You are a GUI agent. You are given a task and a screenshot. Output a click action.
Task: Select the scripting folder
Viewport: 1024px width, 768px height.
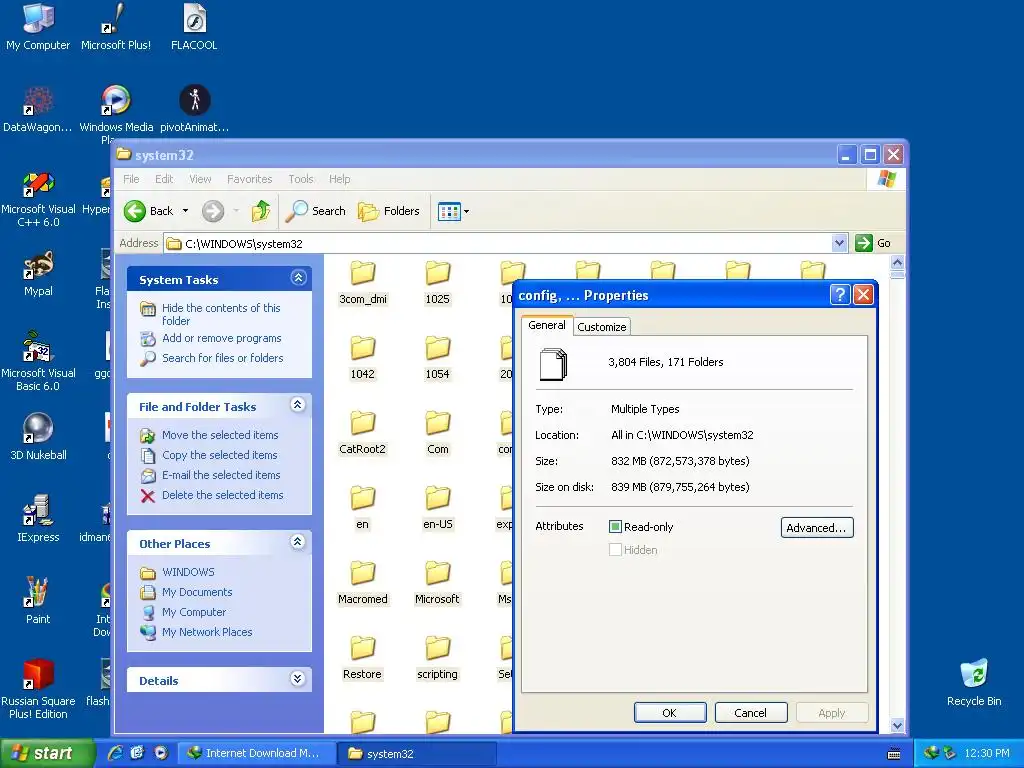coord(438,658)
